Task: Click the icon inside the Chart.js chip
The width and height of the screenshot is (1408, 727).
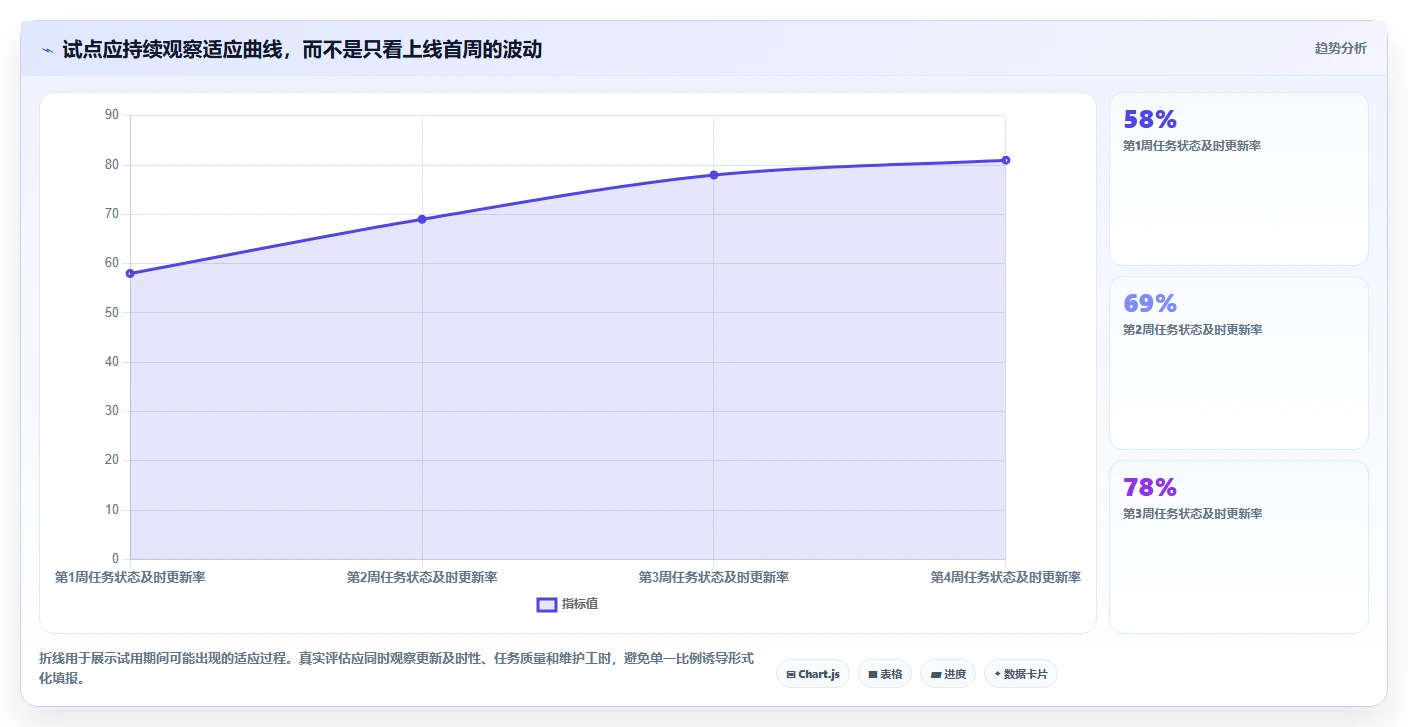Action: pos(791,674)
